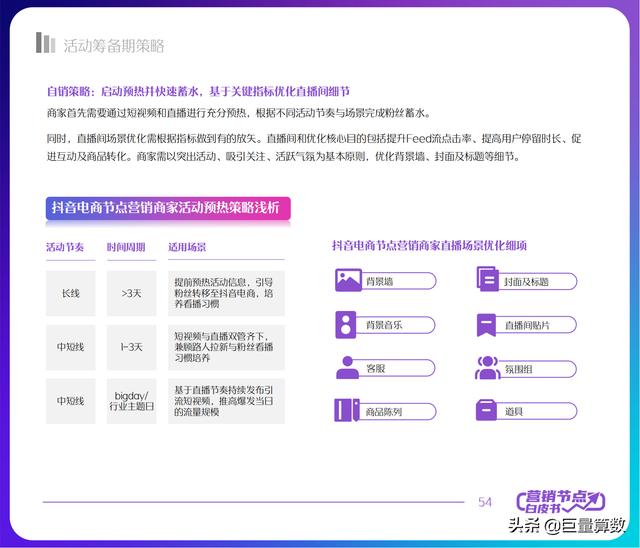The width and height of the screenshot is (640, 548).
Task: Click the 道具 box icon
Action: [x=486, y=410]
